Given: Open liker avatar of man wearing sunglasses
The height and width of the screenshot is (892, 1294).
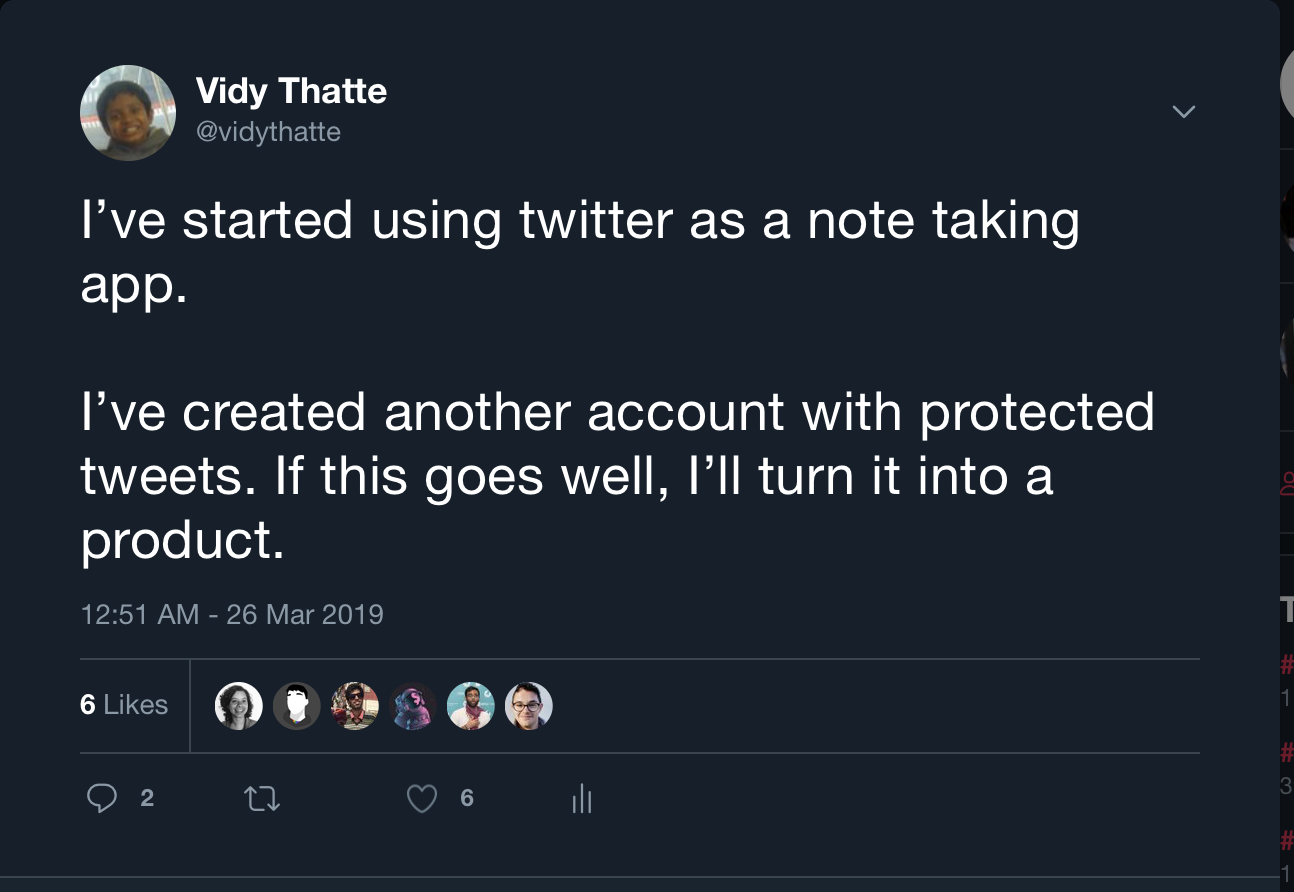Looking at the screenshot, I should [x=355, y=706].
